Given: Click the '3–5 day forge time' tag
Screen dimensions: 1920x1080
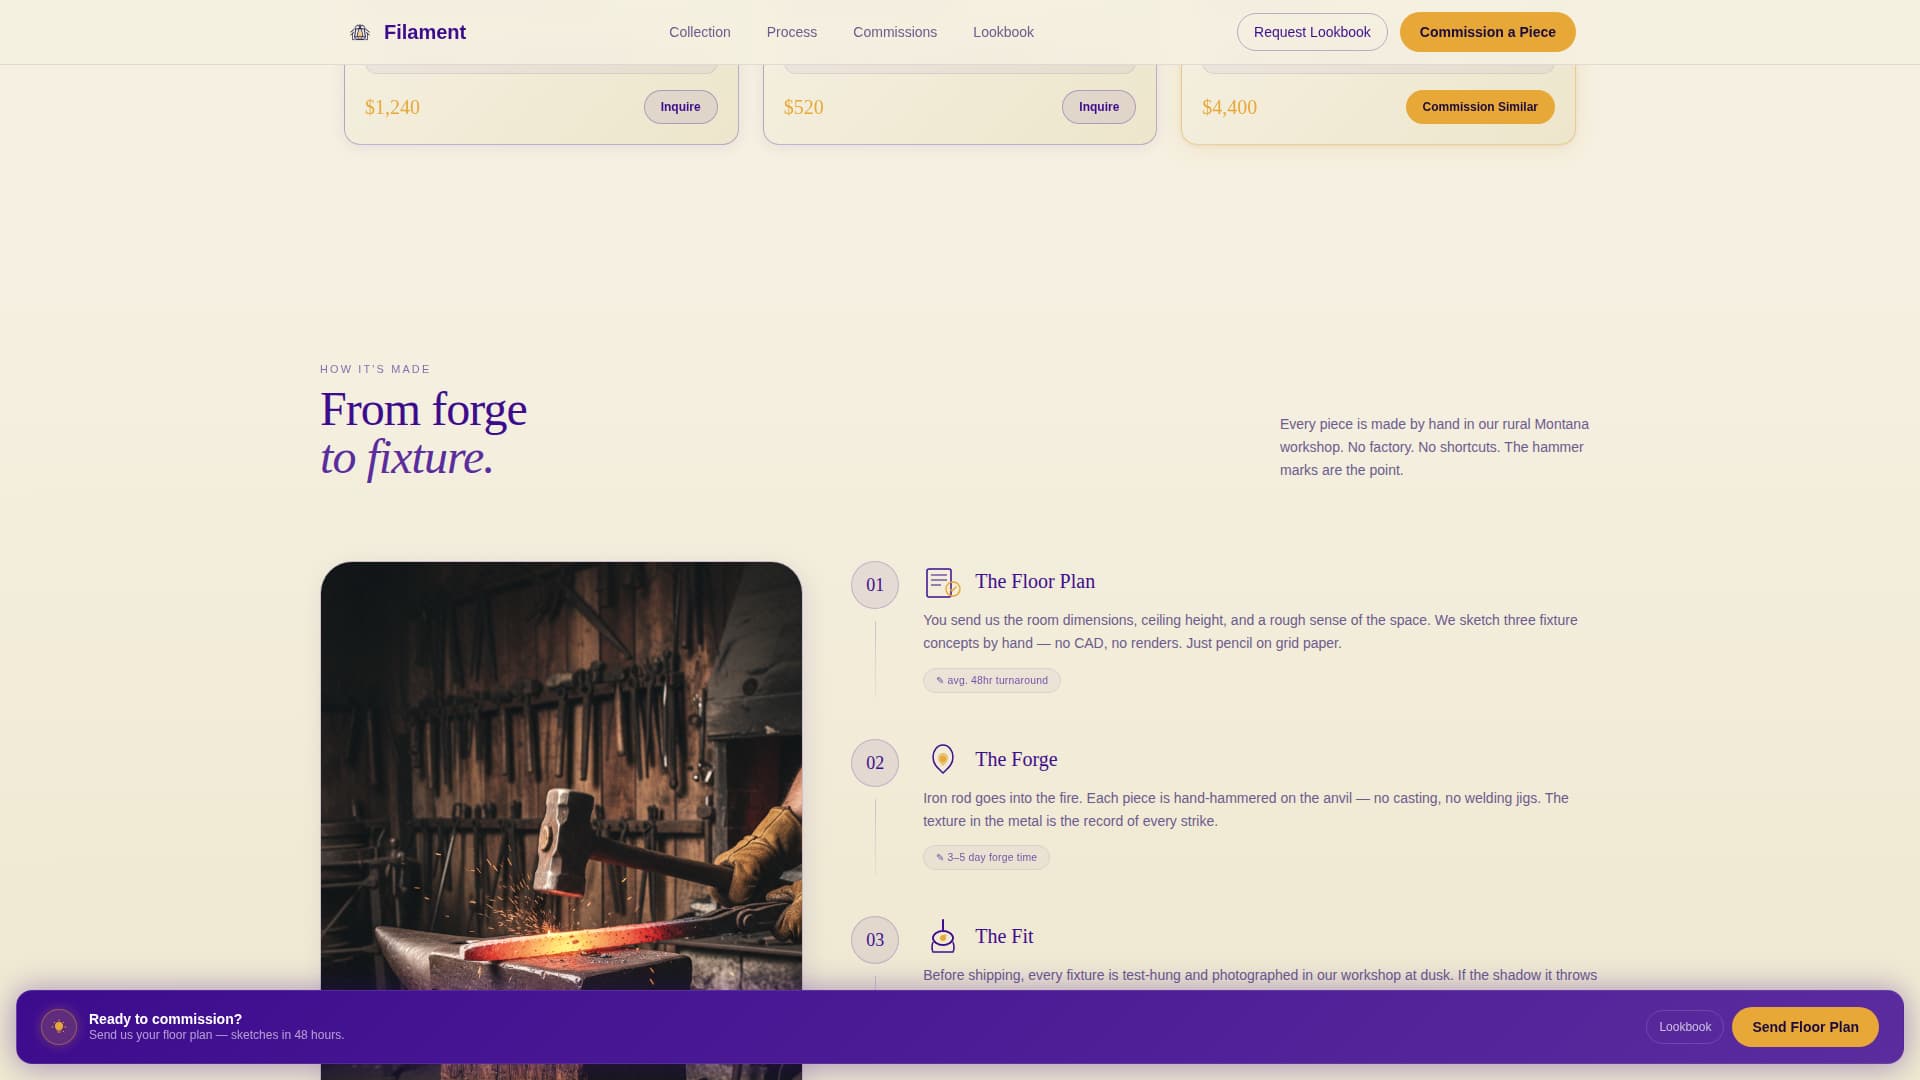Looking at the screenshot, I should (x=985, y=857).
